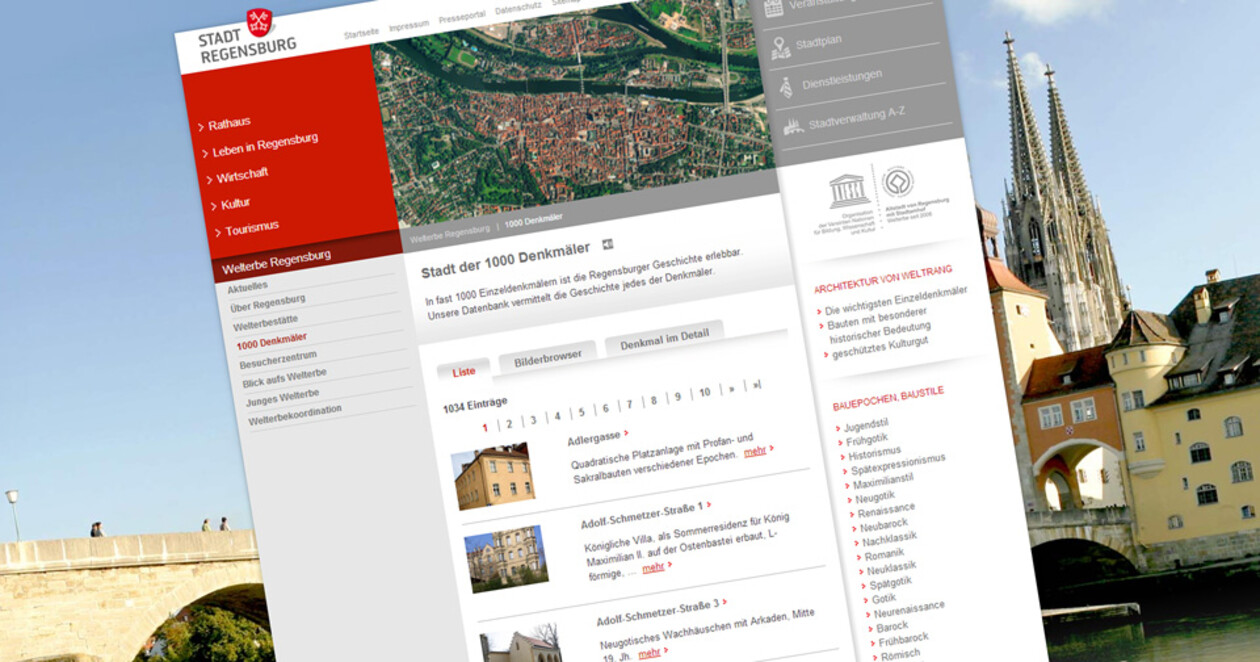Click the aerial city header image
This screenshot has height=662, width=1260.
(572, 112)
